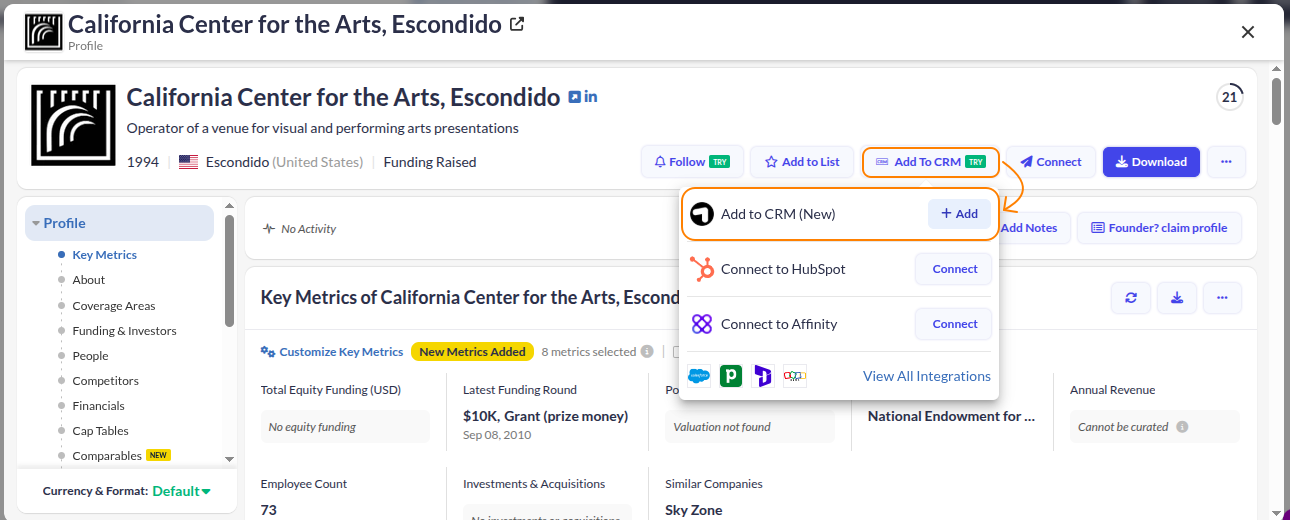Click the Zoho integration icon

(x=795, y=376)
